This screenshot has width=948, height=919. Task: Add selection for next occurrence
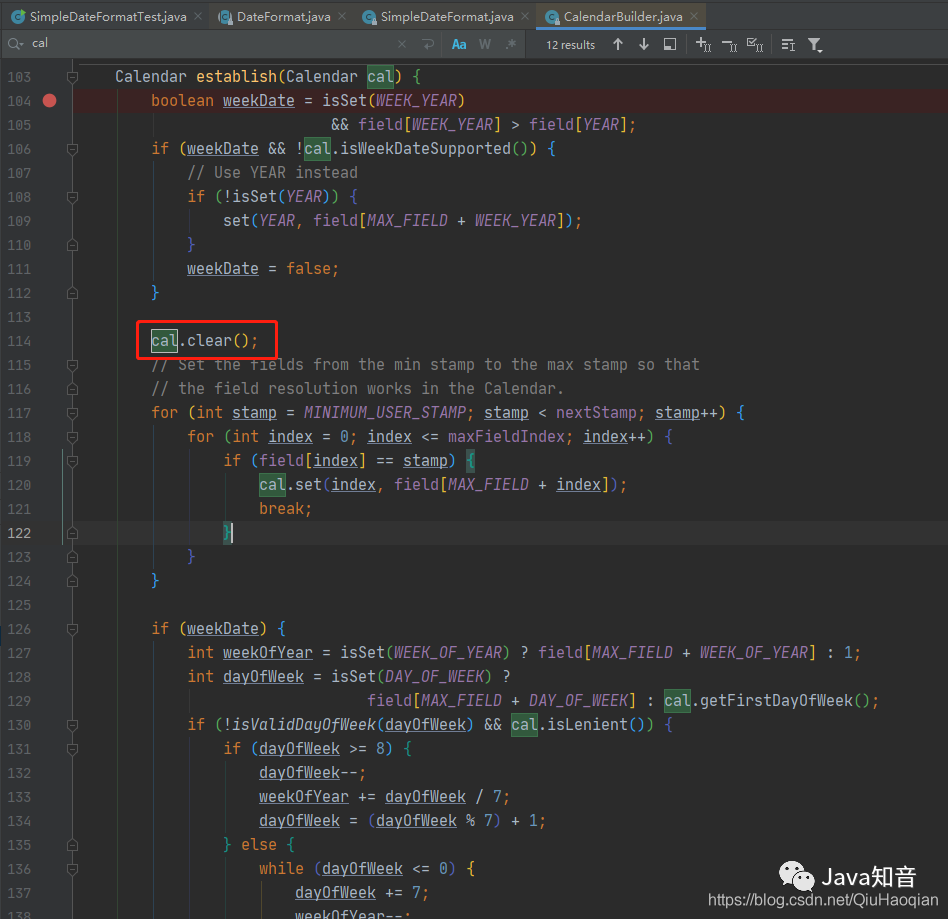703,44
